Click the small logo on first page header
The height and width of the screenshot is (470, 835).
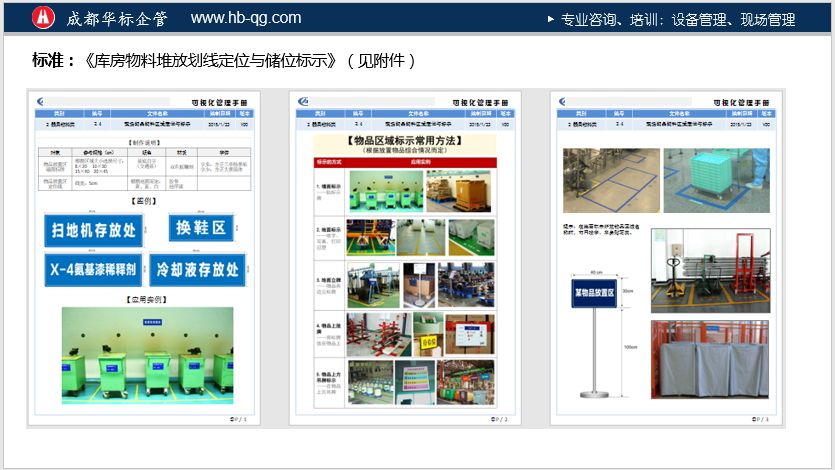tap(41, 102)
